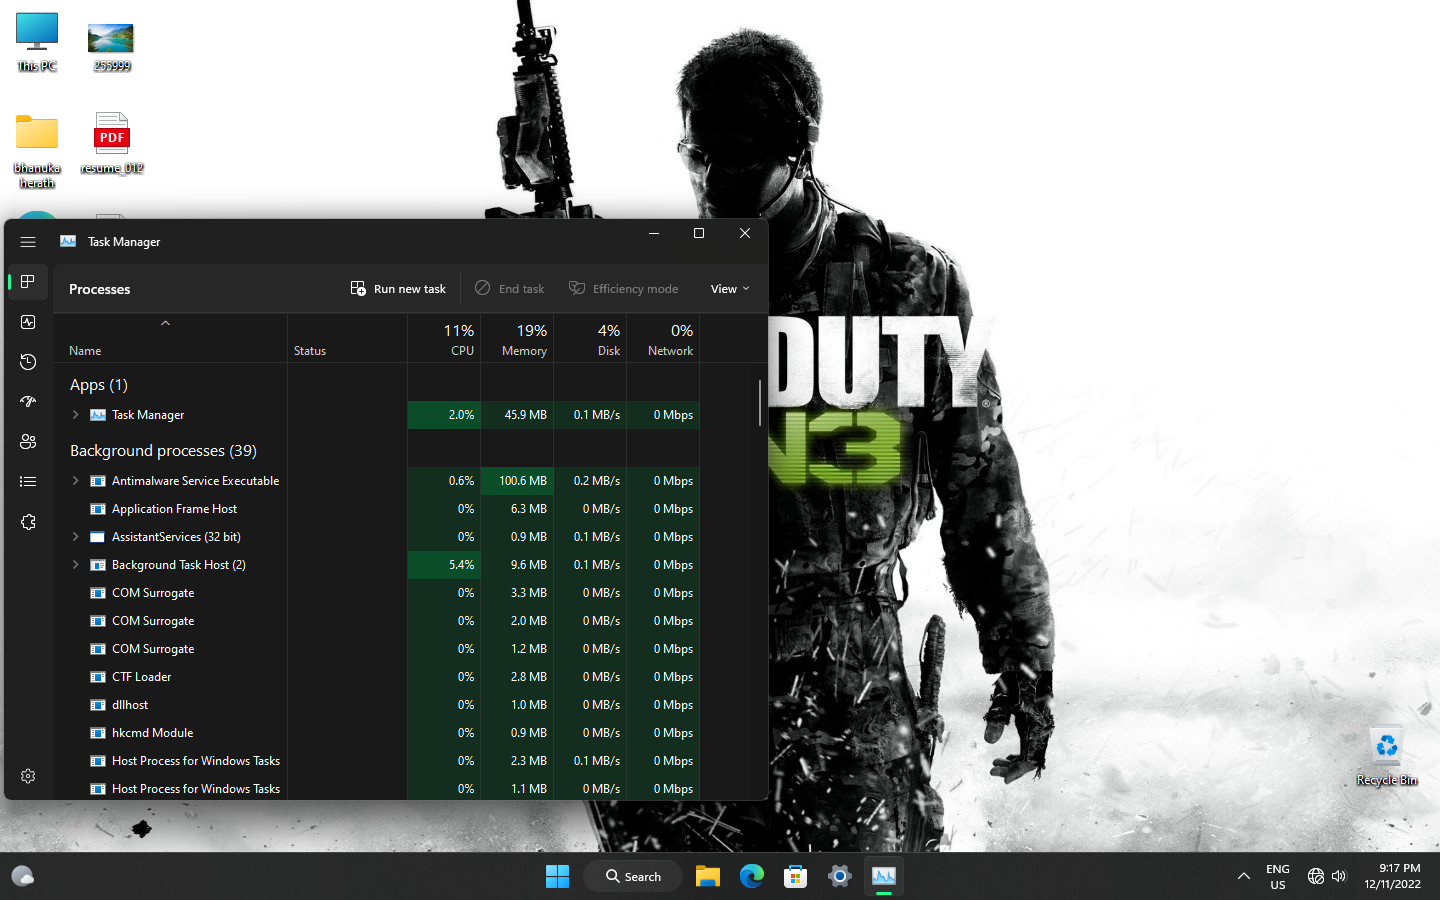Open the Startup apps icon in sidebar
The width and height of the screenshot is (1440, 900).
tap(28, 402)
